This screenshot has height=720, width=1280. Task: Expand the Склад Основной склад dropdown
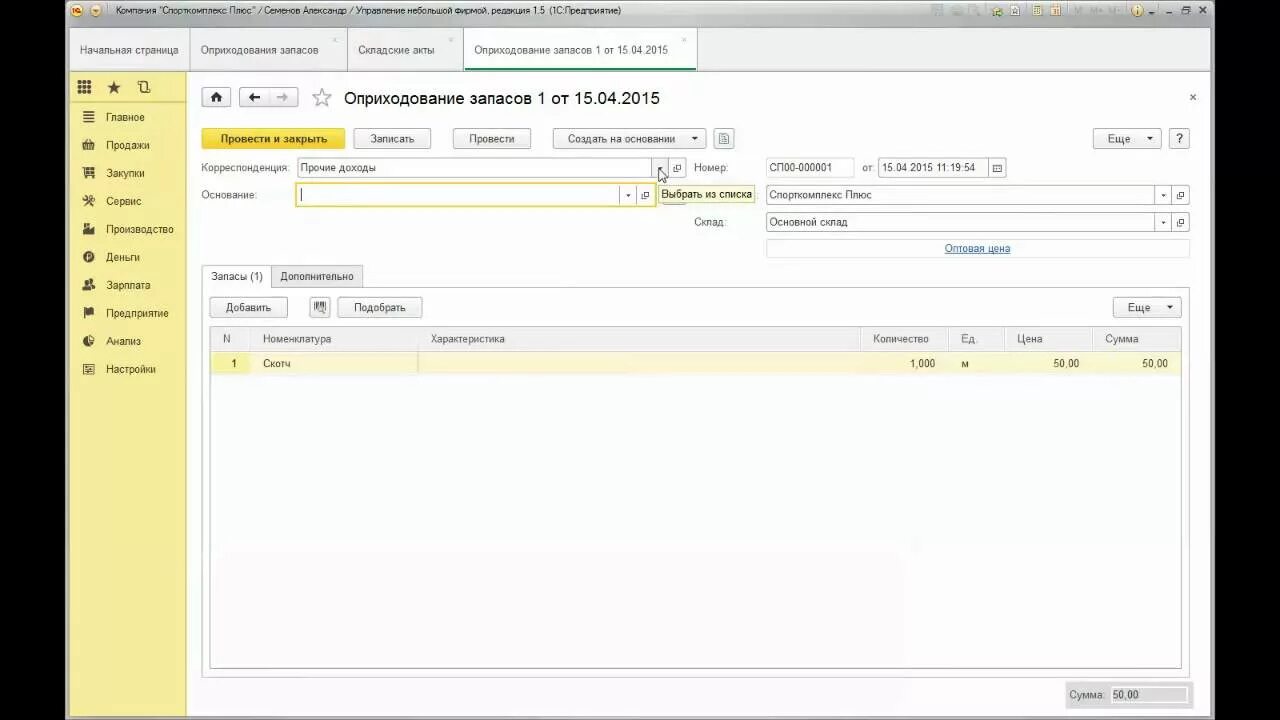1163,222
